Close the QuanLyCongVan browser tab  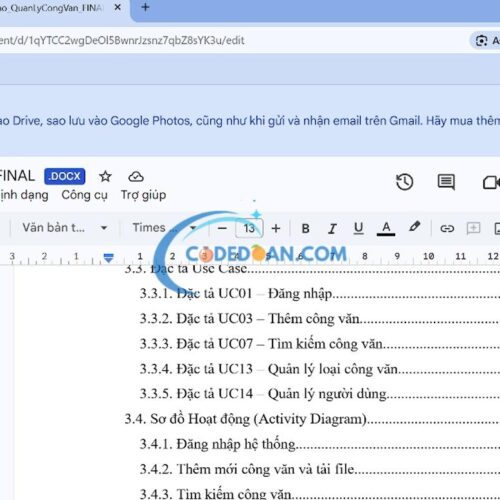[118, 7]
